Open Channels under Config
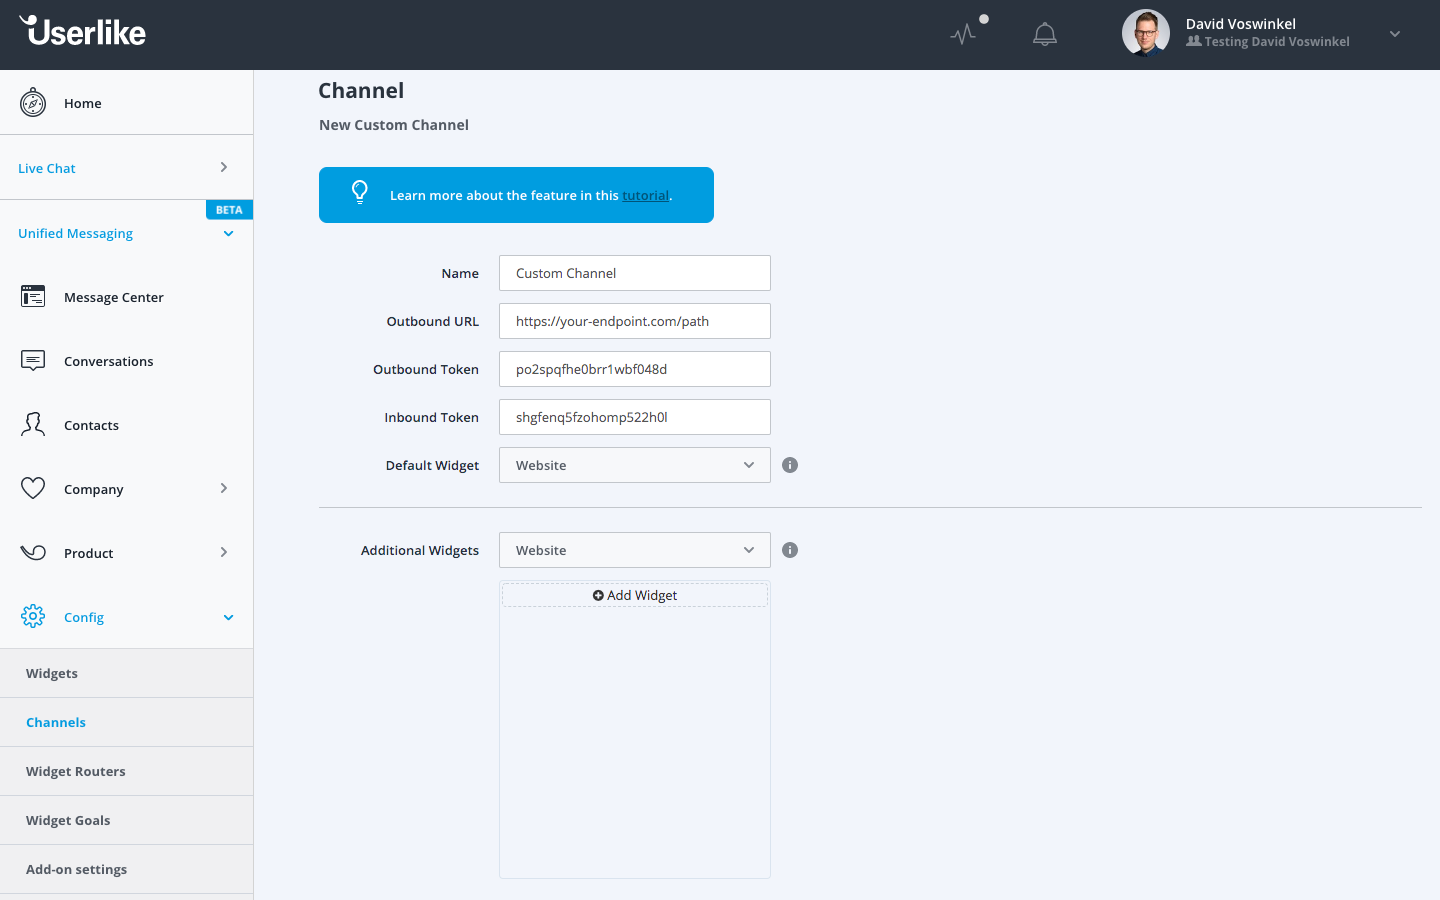 tap(126, 722)
